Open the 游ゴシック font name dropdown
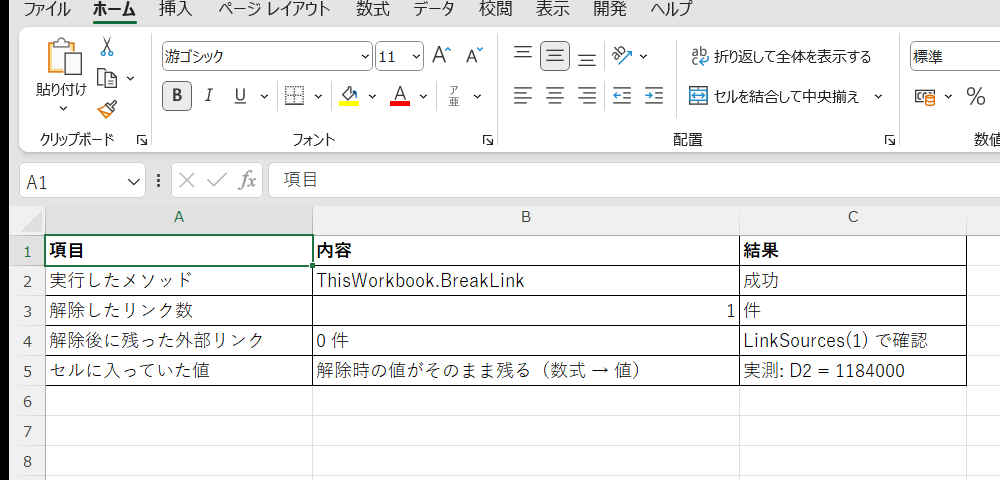 point(365,57)
